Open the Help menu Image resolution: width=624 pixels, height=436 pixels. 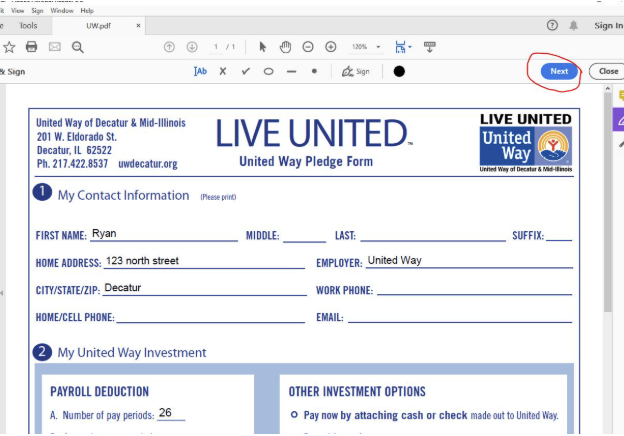(87, 10)
